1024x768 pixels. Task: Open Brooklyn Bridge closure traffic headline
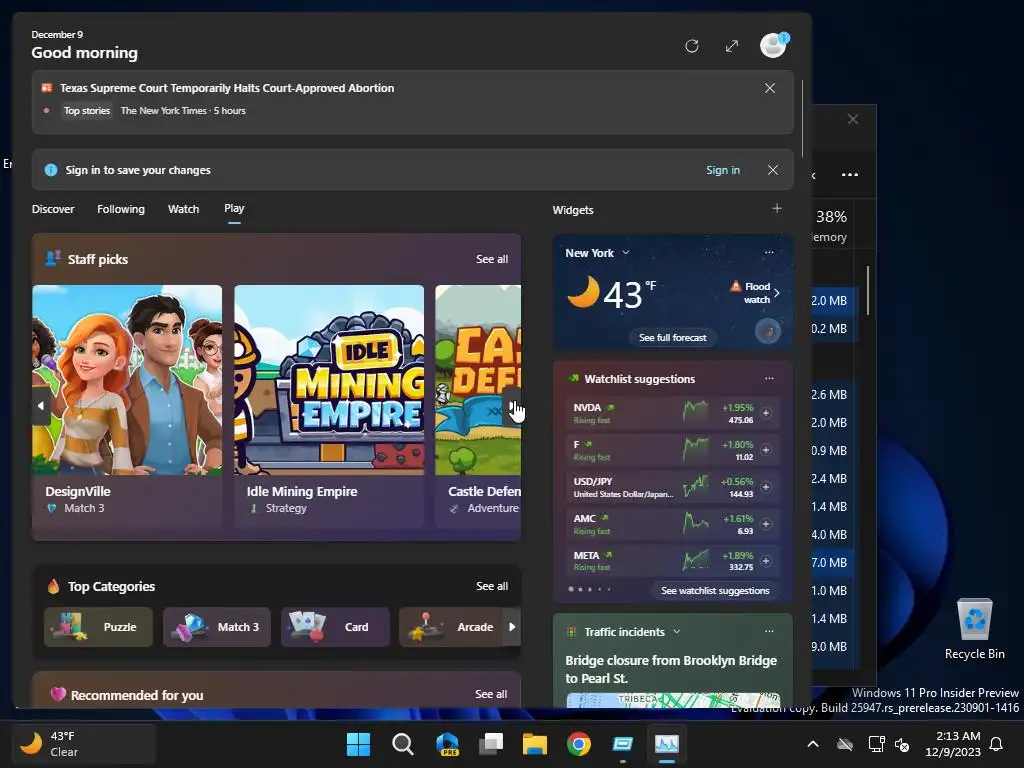(671, 669)
